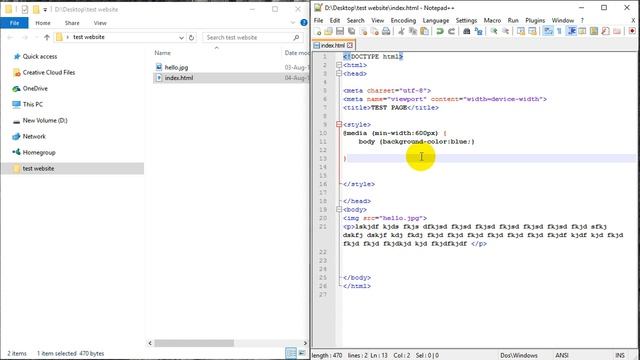Collapse the style block fold on line 9
640x360 pixels.
point(339,124)
